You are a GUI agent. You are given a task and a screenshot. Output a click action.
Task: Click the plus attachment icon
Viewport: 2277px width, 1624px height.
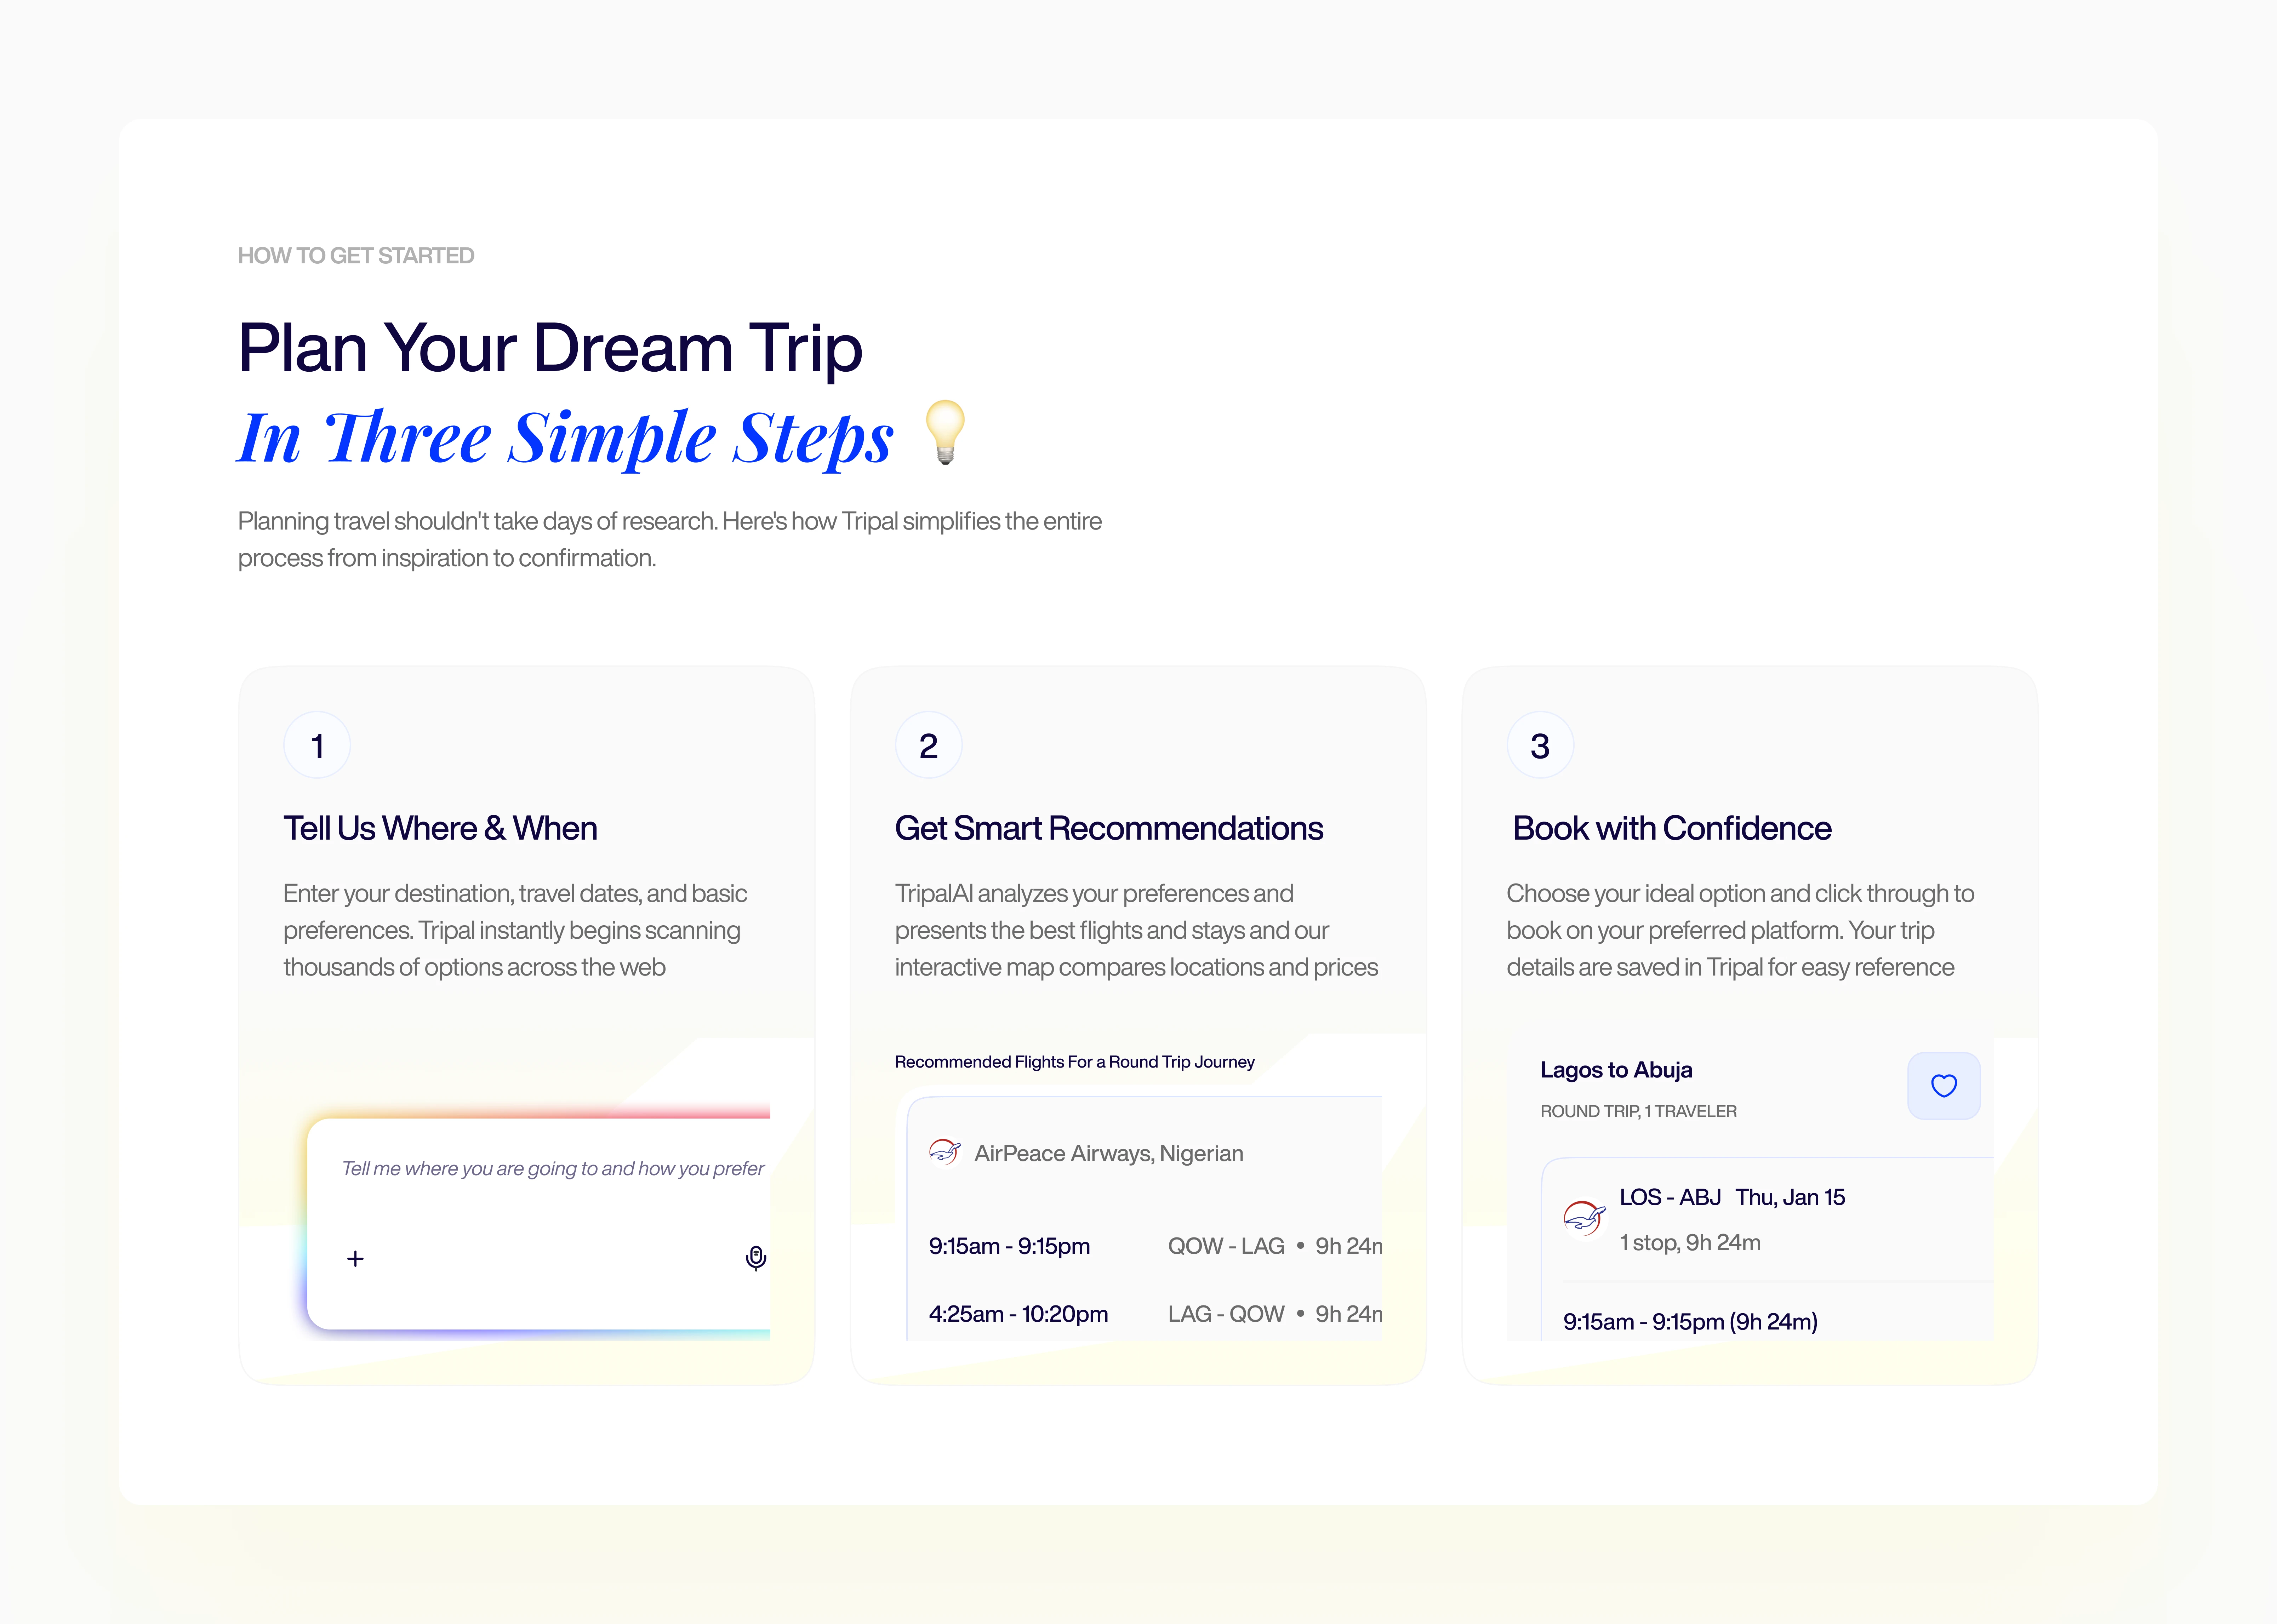[x=355, y=1259]
